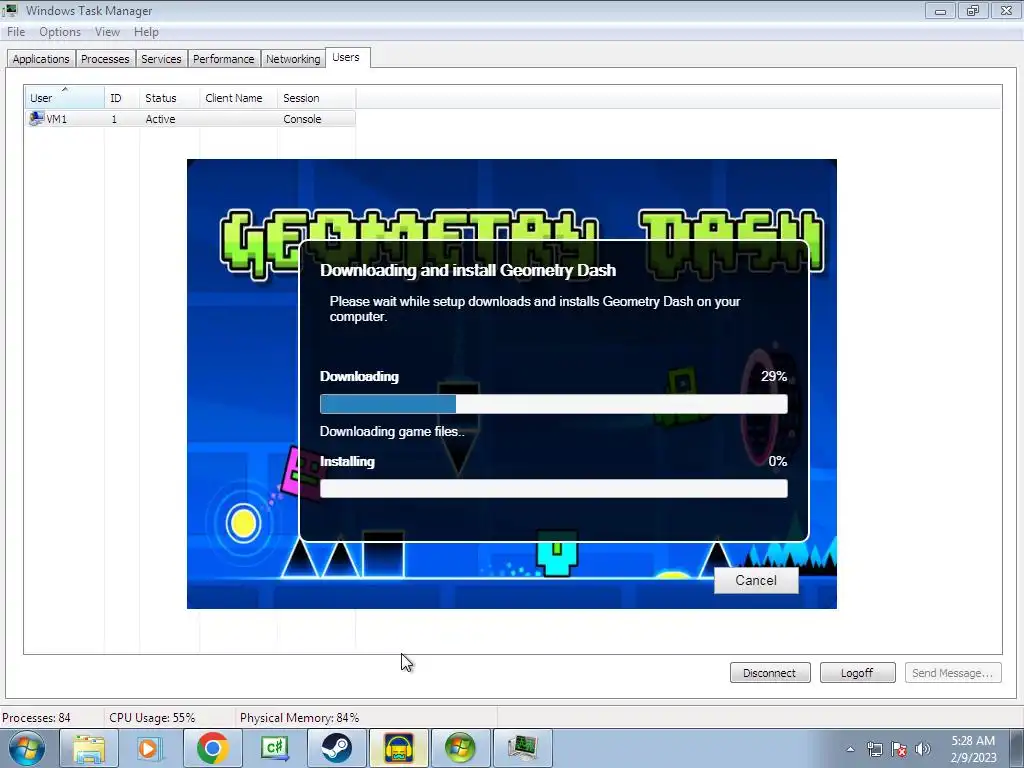Screen dimensions: 1024x768
Task: Launch Windows Media Player from taskbar
Action: (x=149, y=748)
